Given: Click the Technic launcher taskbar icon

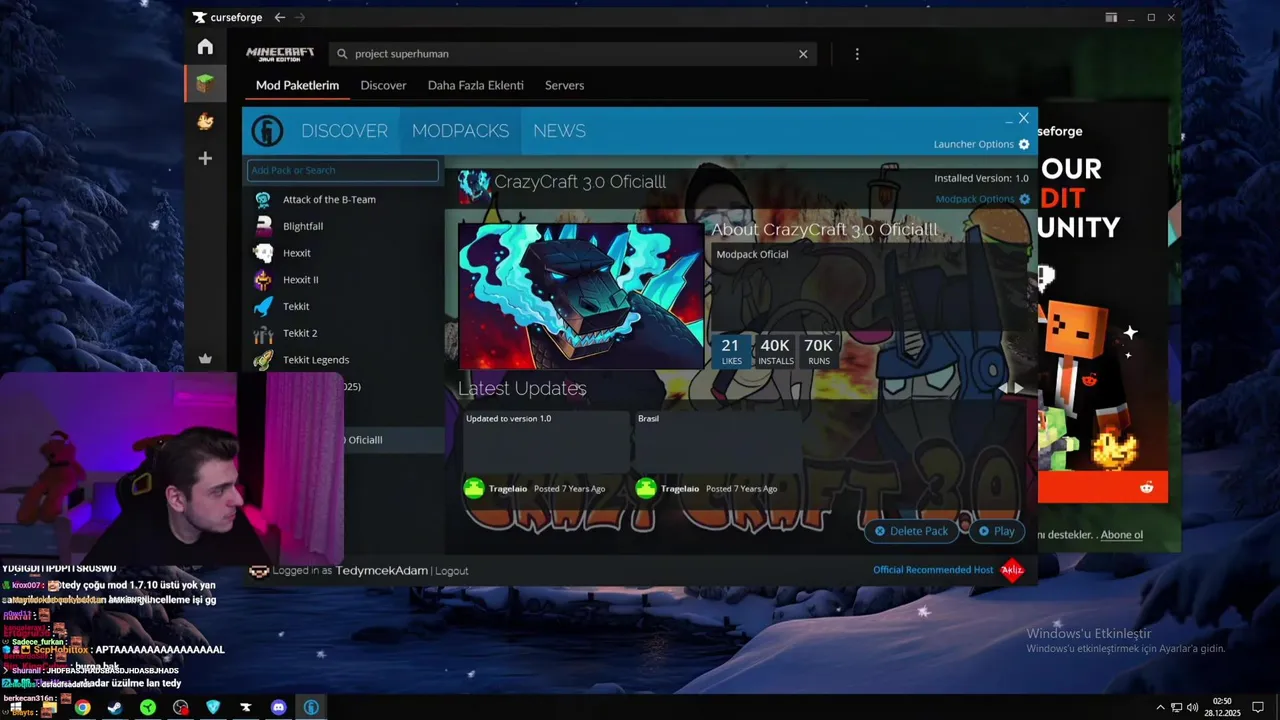Looking at the screenshot, I should tap(311, 707).
